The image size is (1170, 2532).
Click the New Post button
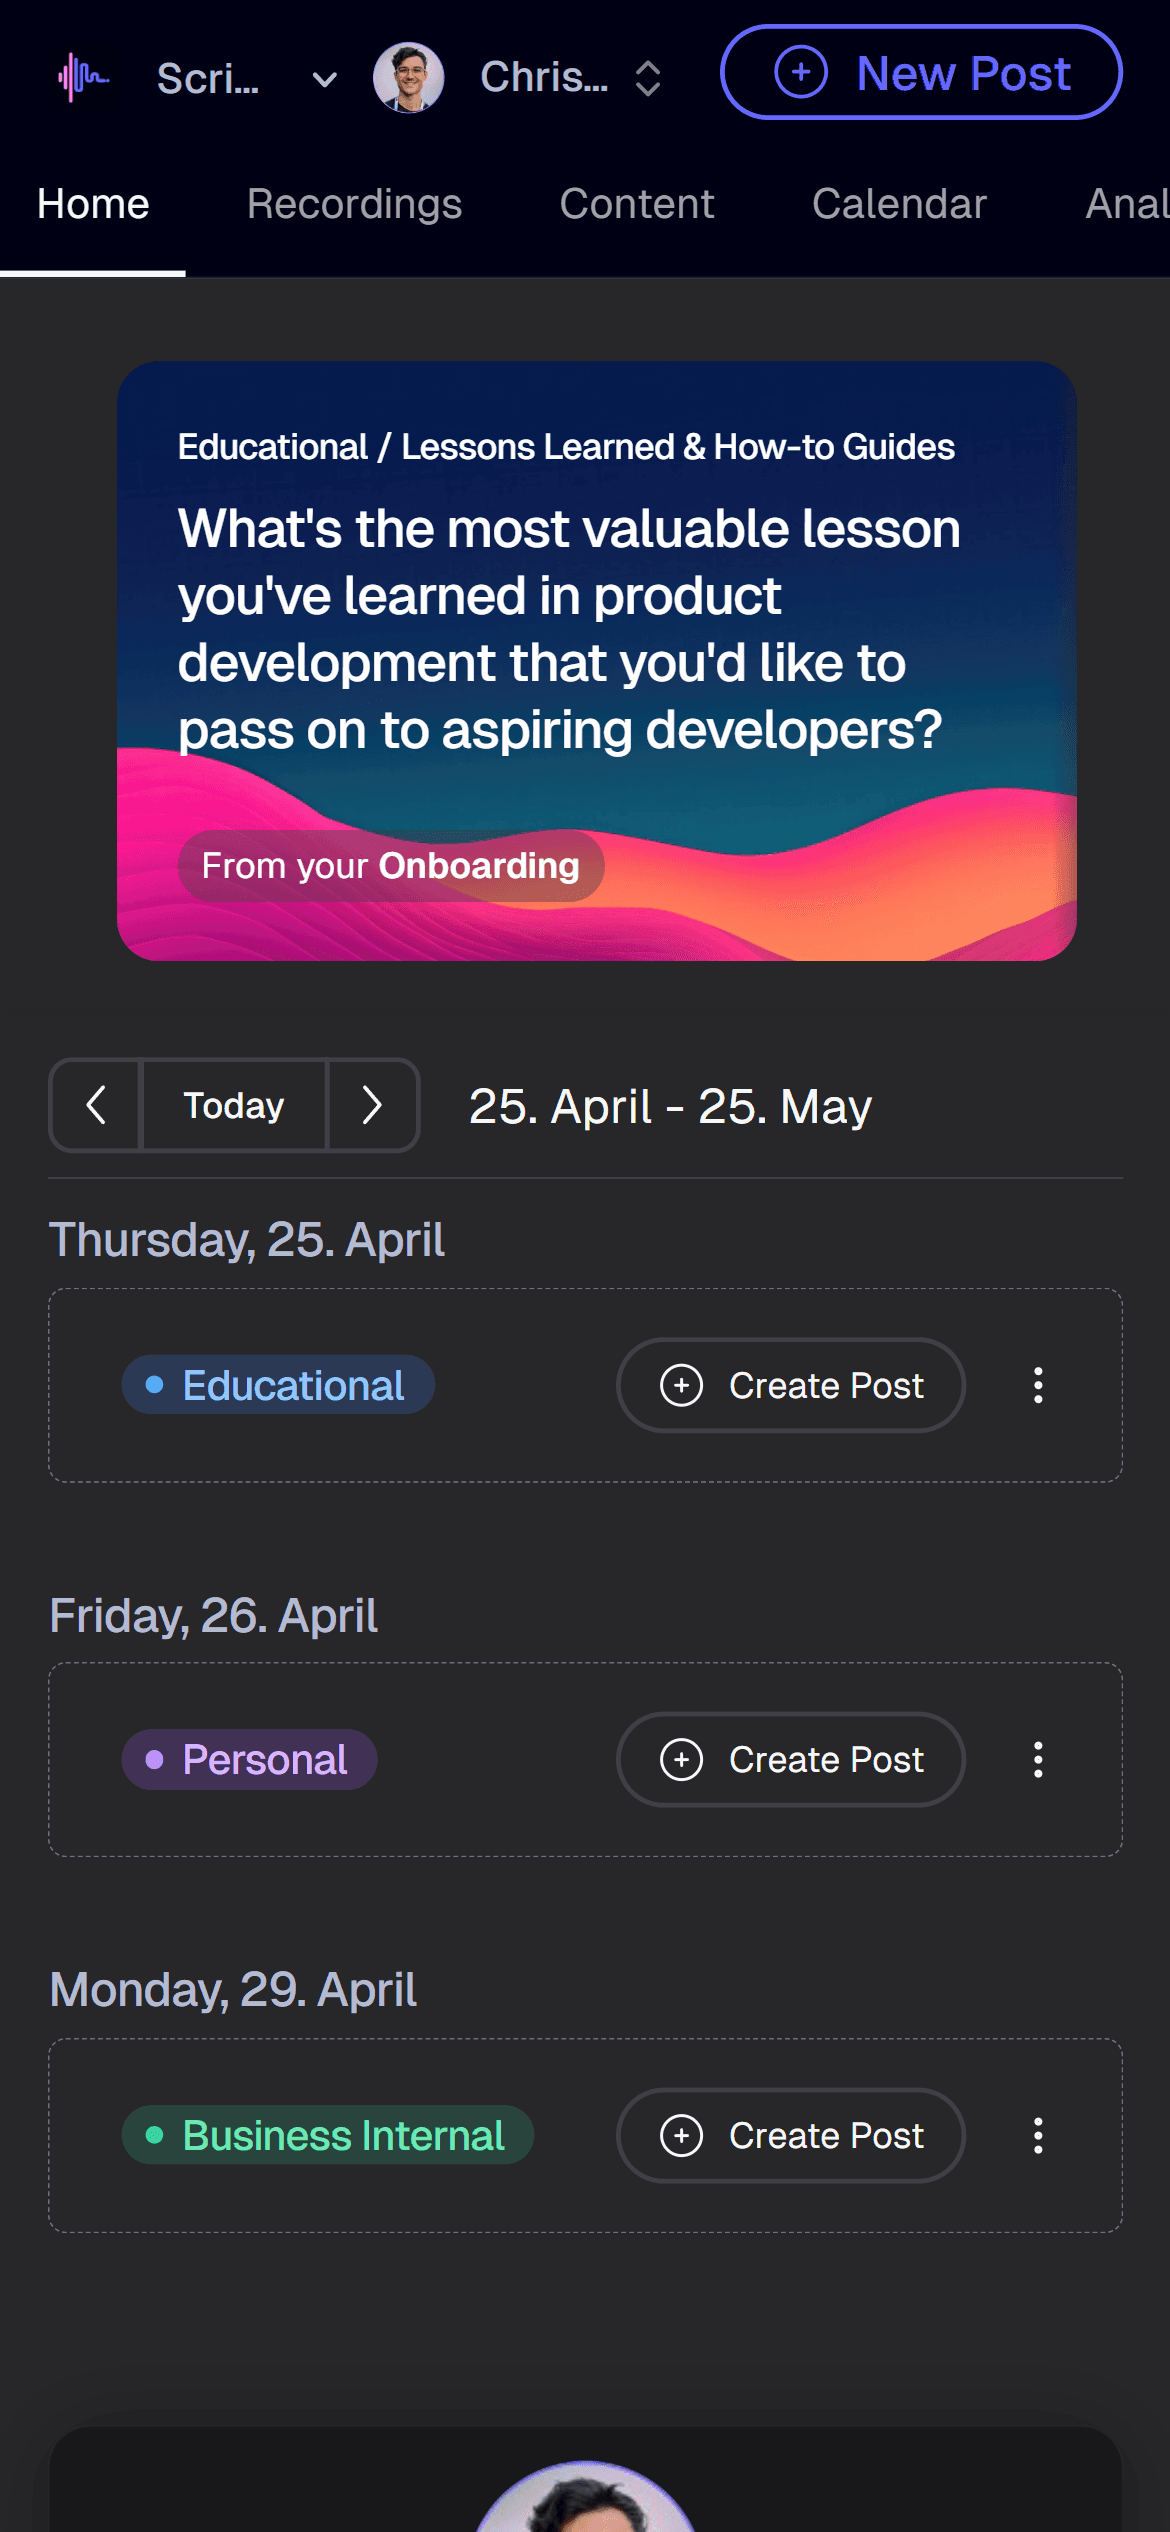[x=920, y=73]
